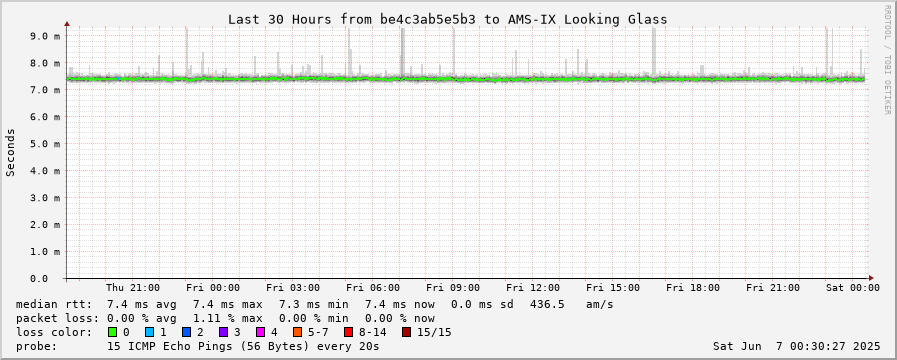Image resolution: width=897 pixels, height=360 pixels.
Task: Click the 9.0 m y-axis label
Action: coord(45,35)
